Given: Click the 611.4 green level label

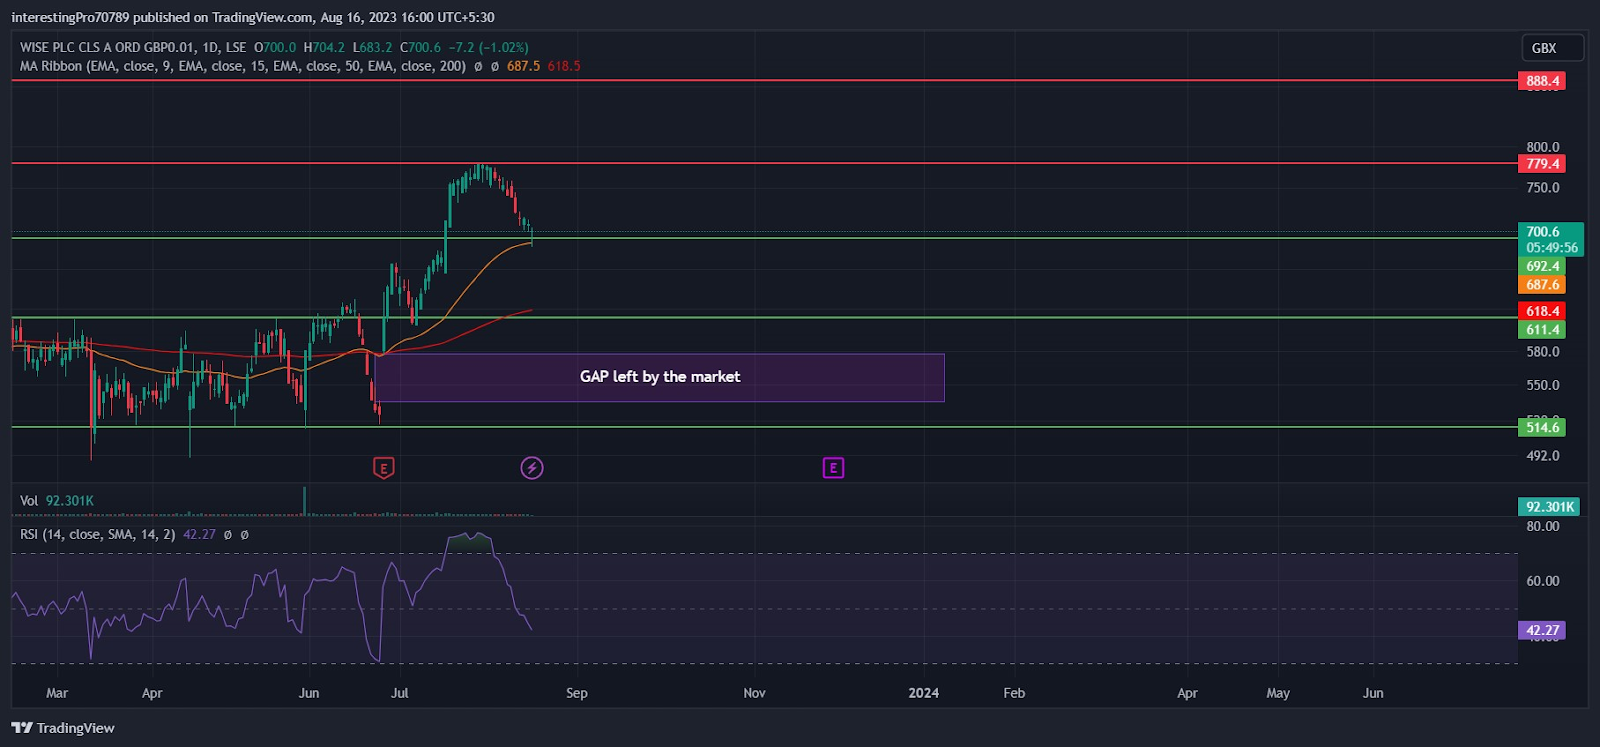Looking at the screenshot, I should [x=1542, y=330].
